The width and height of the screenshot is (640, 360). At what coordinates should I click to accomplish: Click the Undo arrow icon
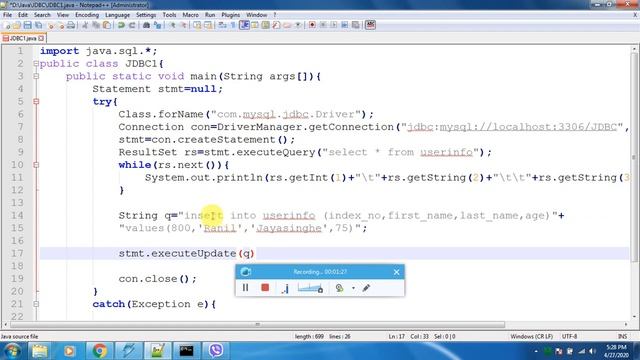pyautogui.click(x=121, y=25)
